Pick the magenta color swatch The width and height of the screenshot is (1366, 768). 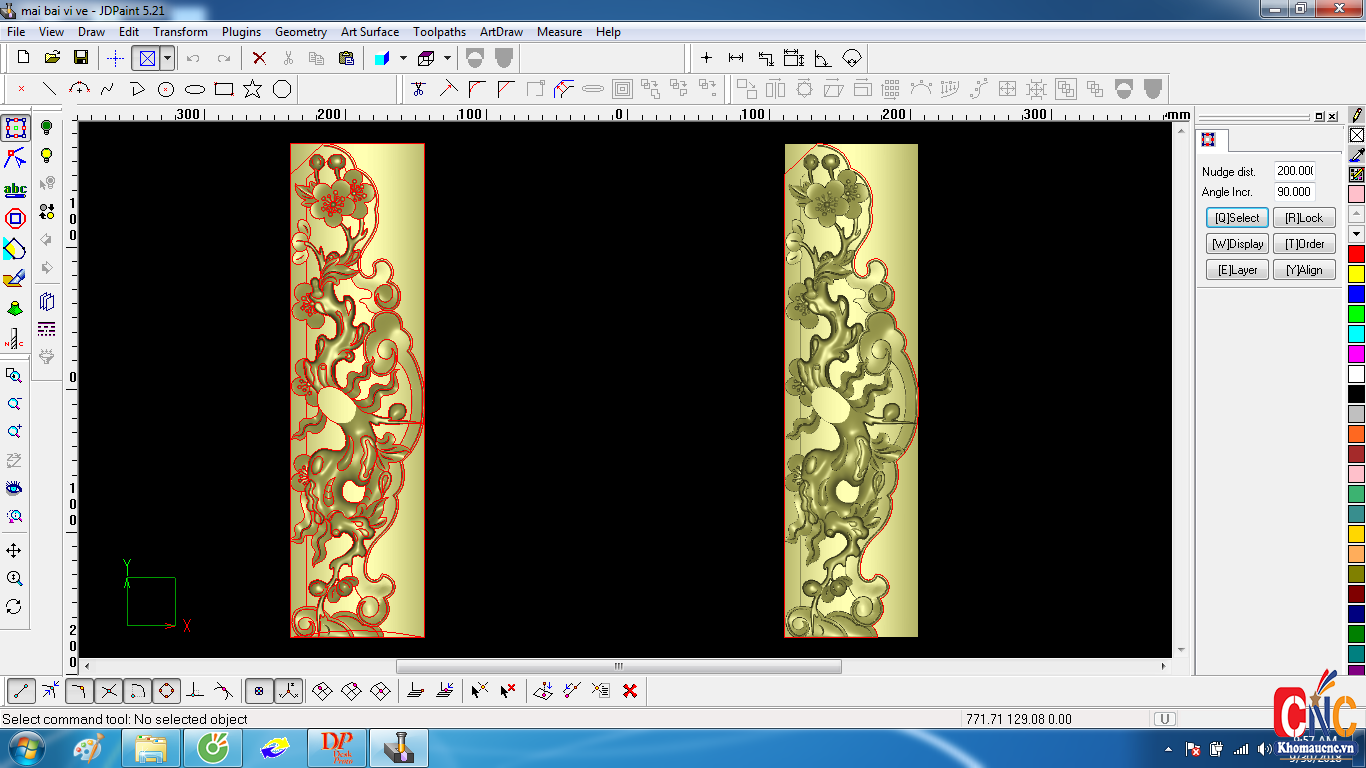pyautogui.click(x=1356, y=354)
